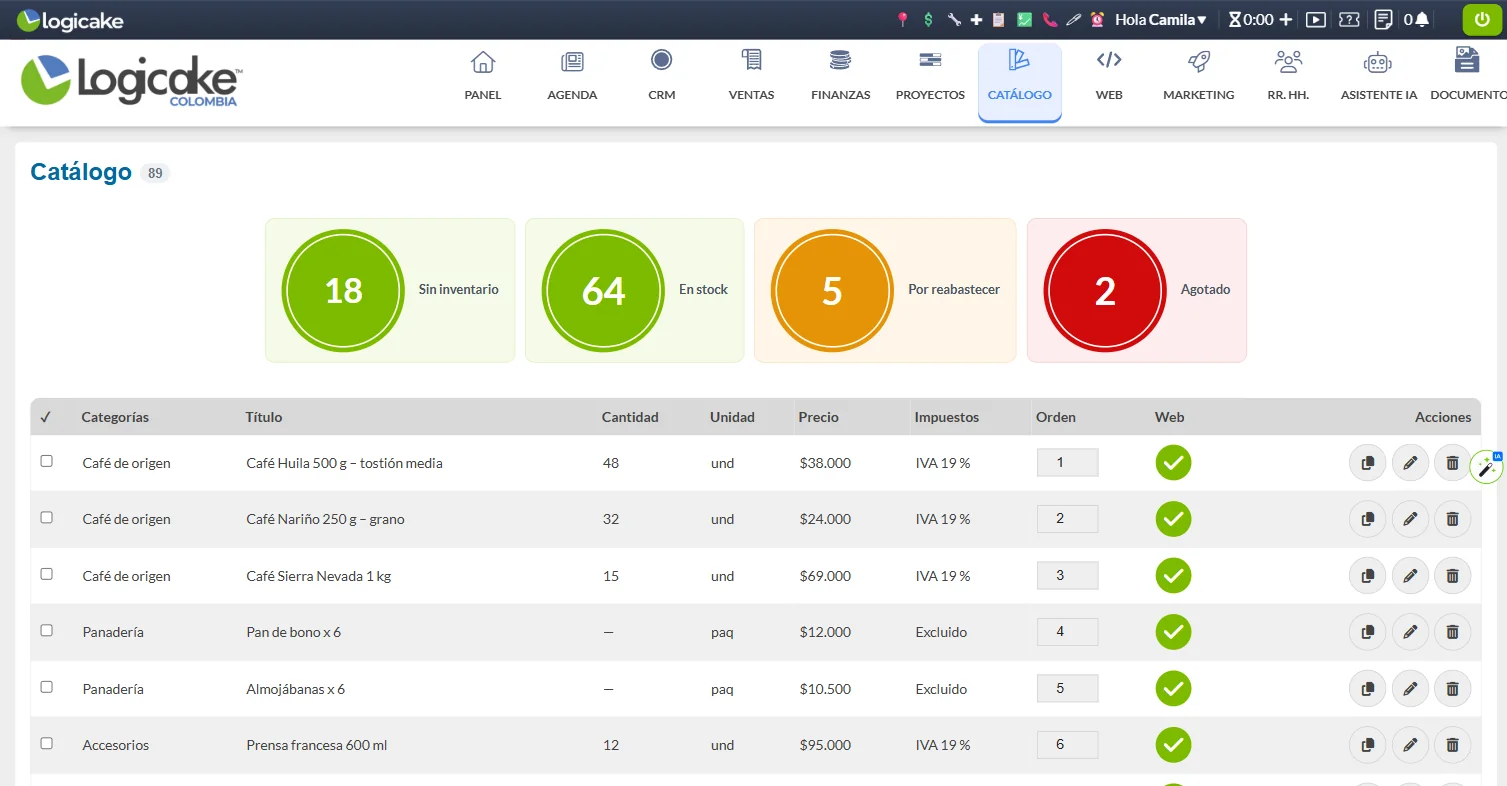This screenshot has height=786, width=1507.
Task: Toggle web visibility for Café Huila 500 g
Action: pyautogui.click(x=1173, y=463)
